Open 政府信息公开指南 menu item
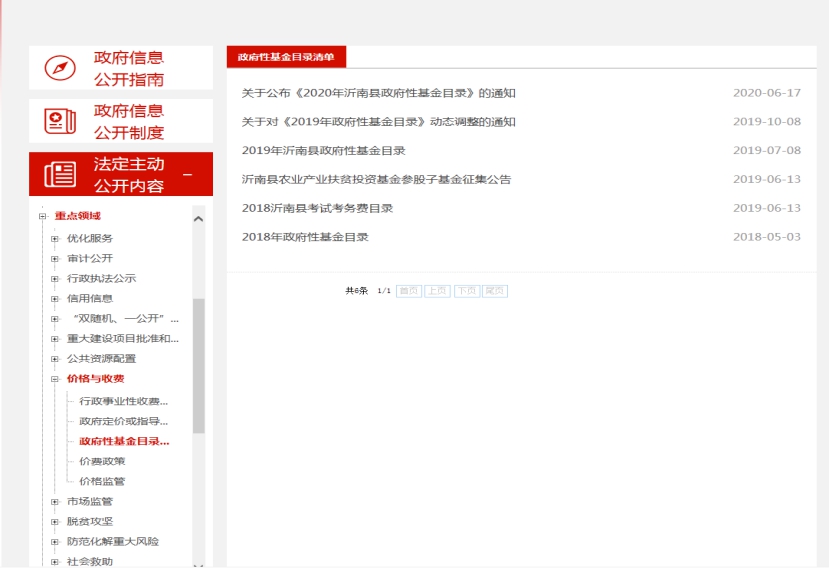This screenshot has height=568, width=830. click(121, 68)
